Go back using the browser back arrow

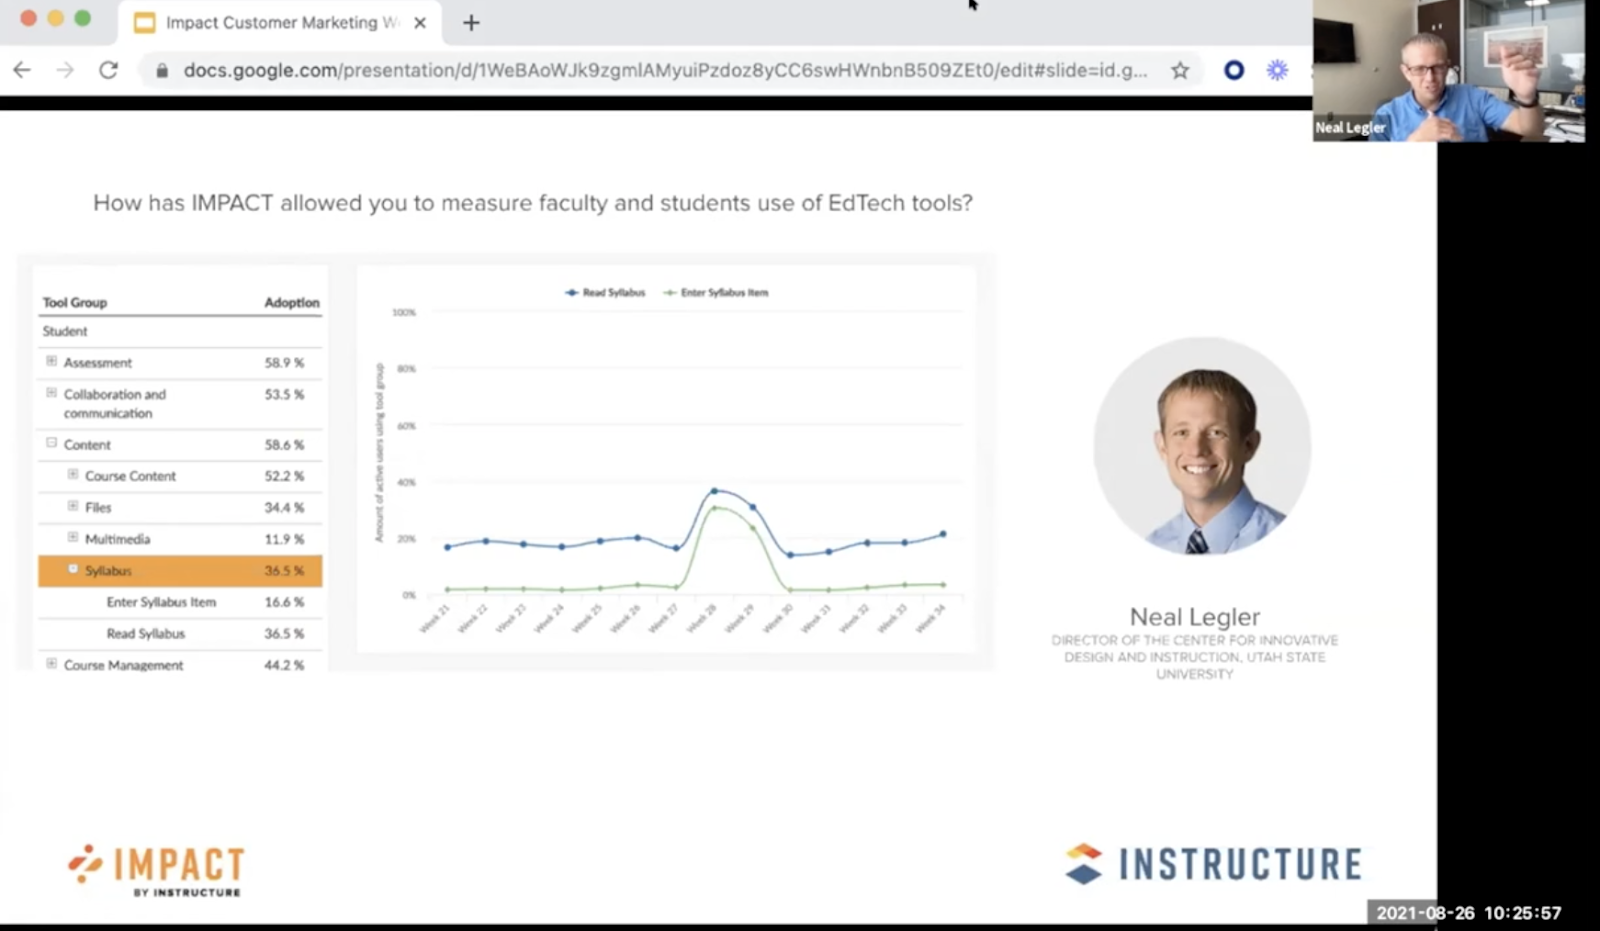point(22,70)
